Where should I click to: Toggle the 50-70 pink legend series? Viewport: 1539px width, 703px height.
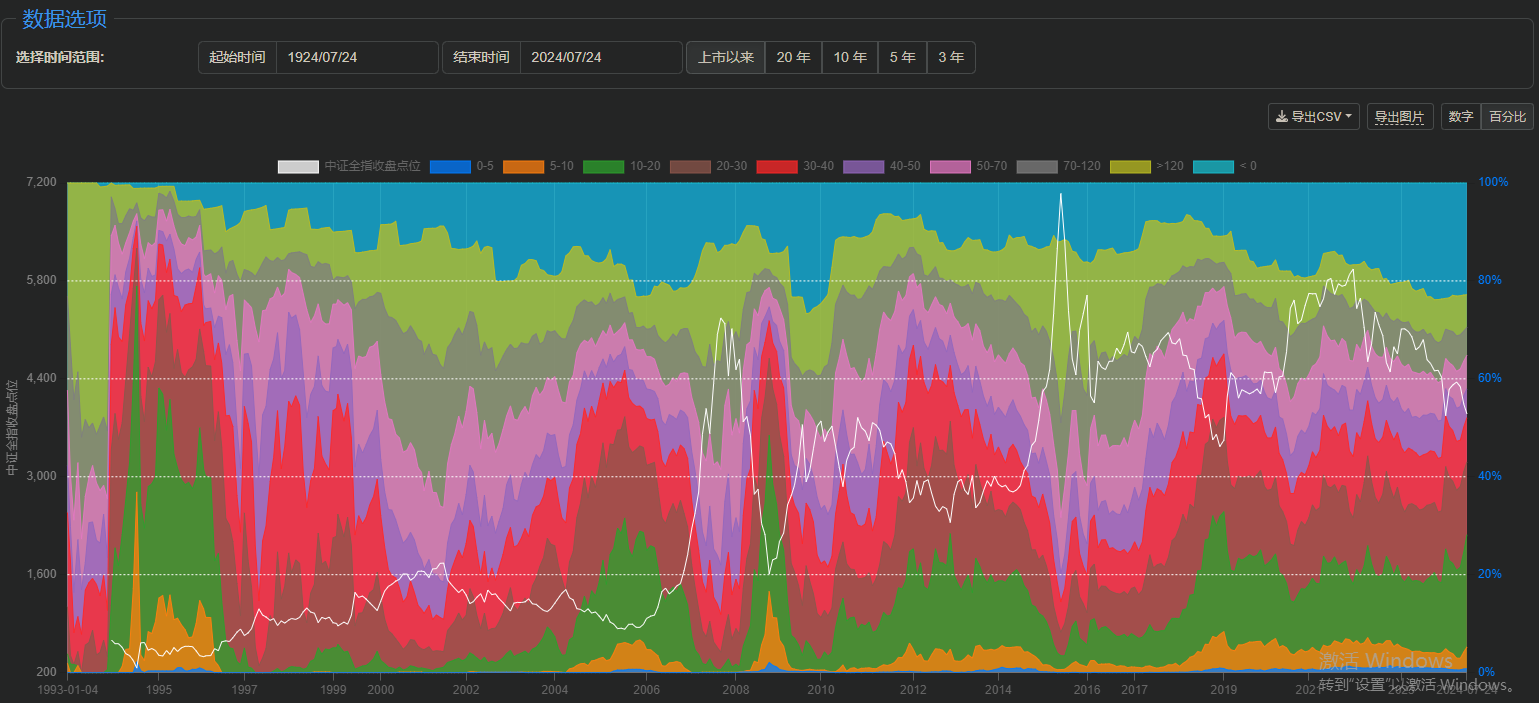coord(949,166)
